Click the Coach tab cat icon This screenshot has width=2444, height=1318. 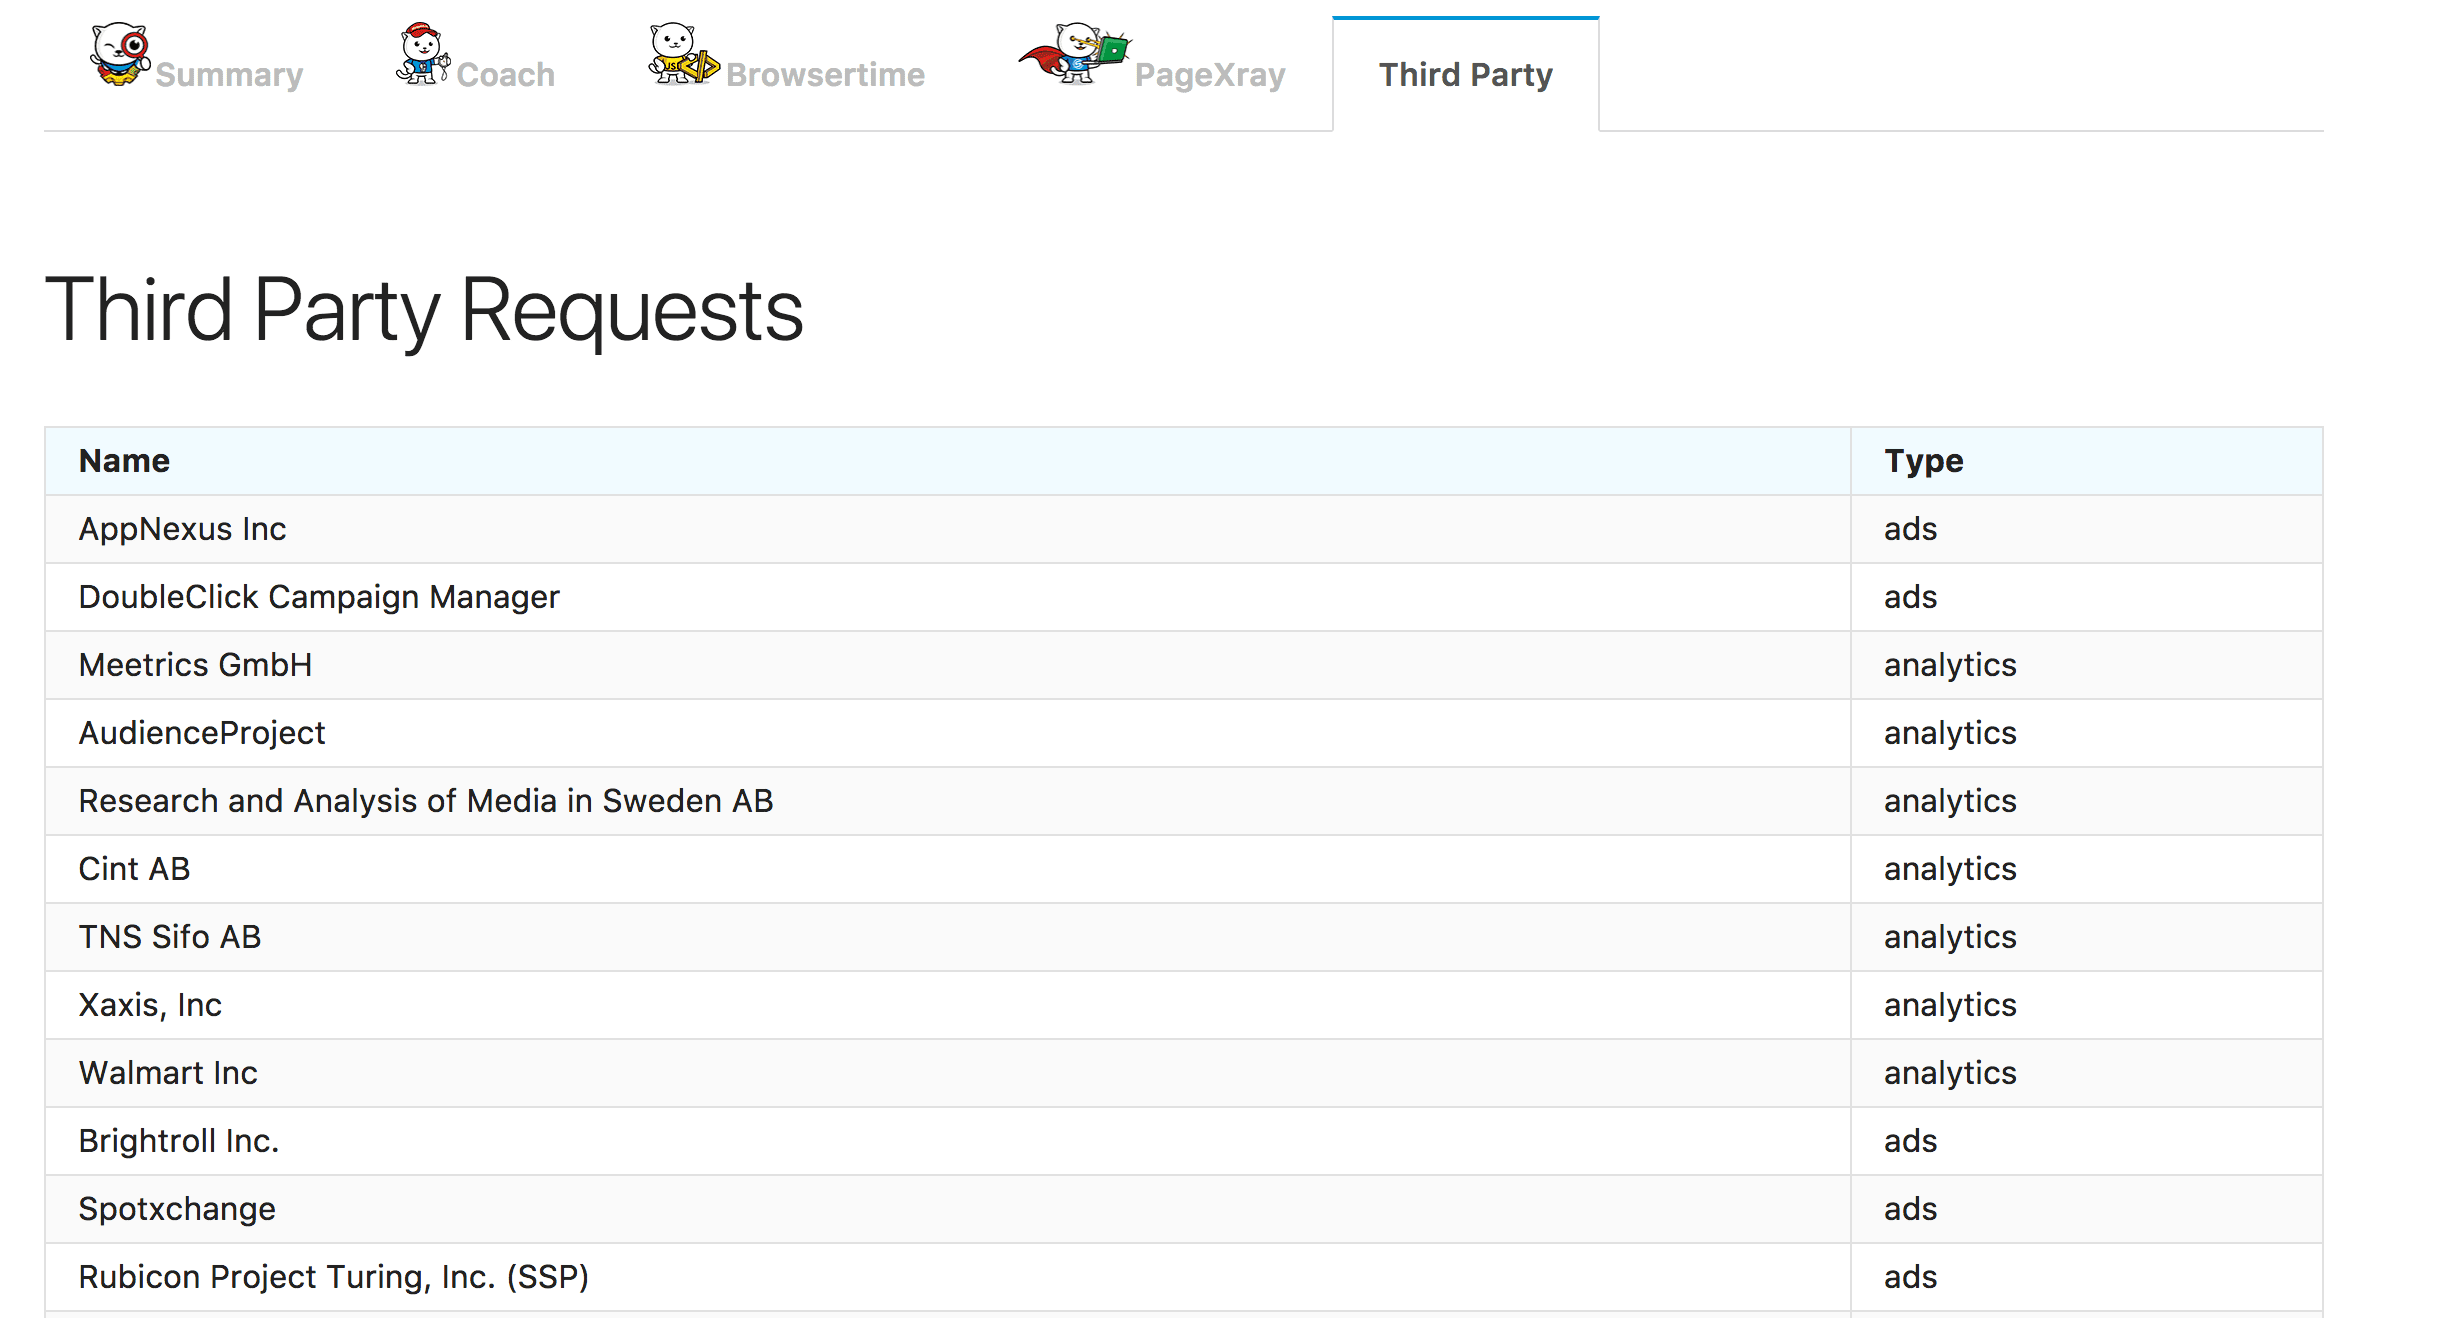(422, 55)
